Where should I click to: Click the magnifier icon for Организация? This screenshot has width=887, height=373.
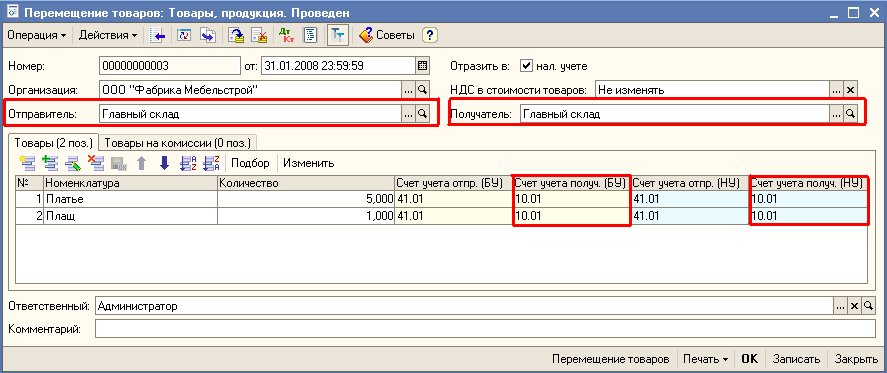(422, 90)
